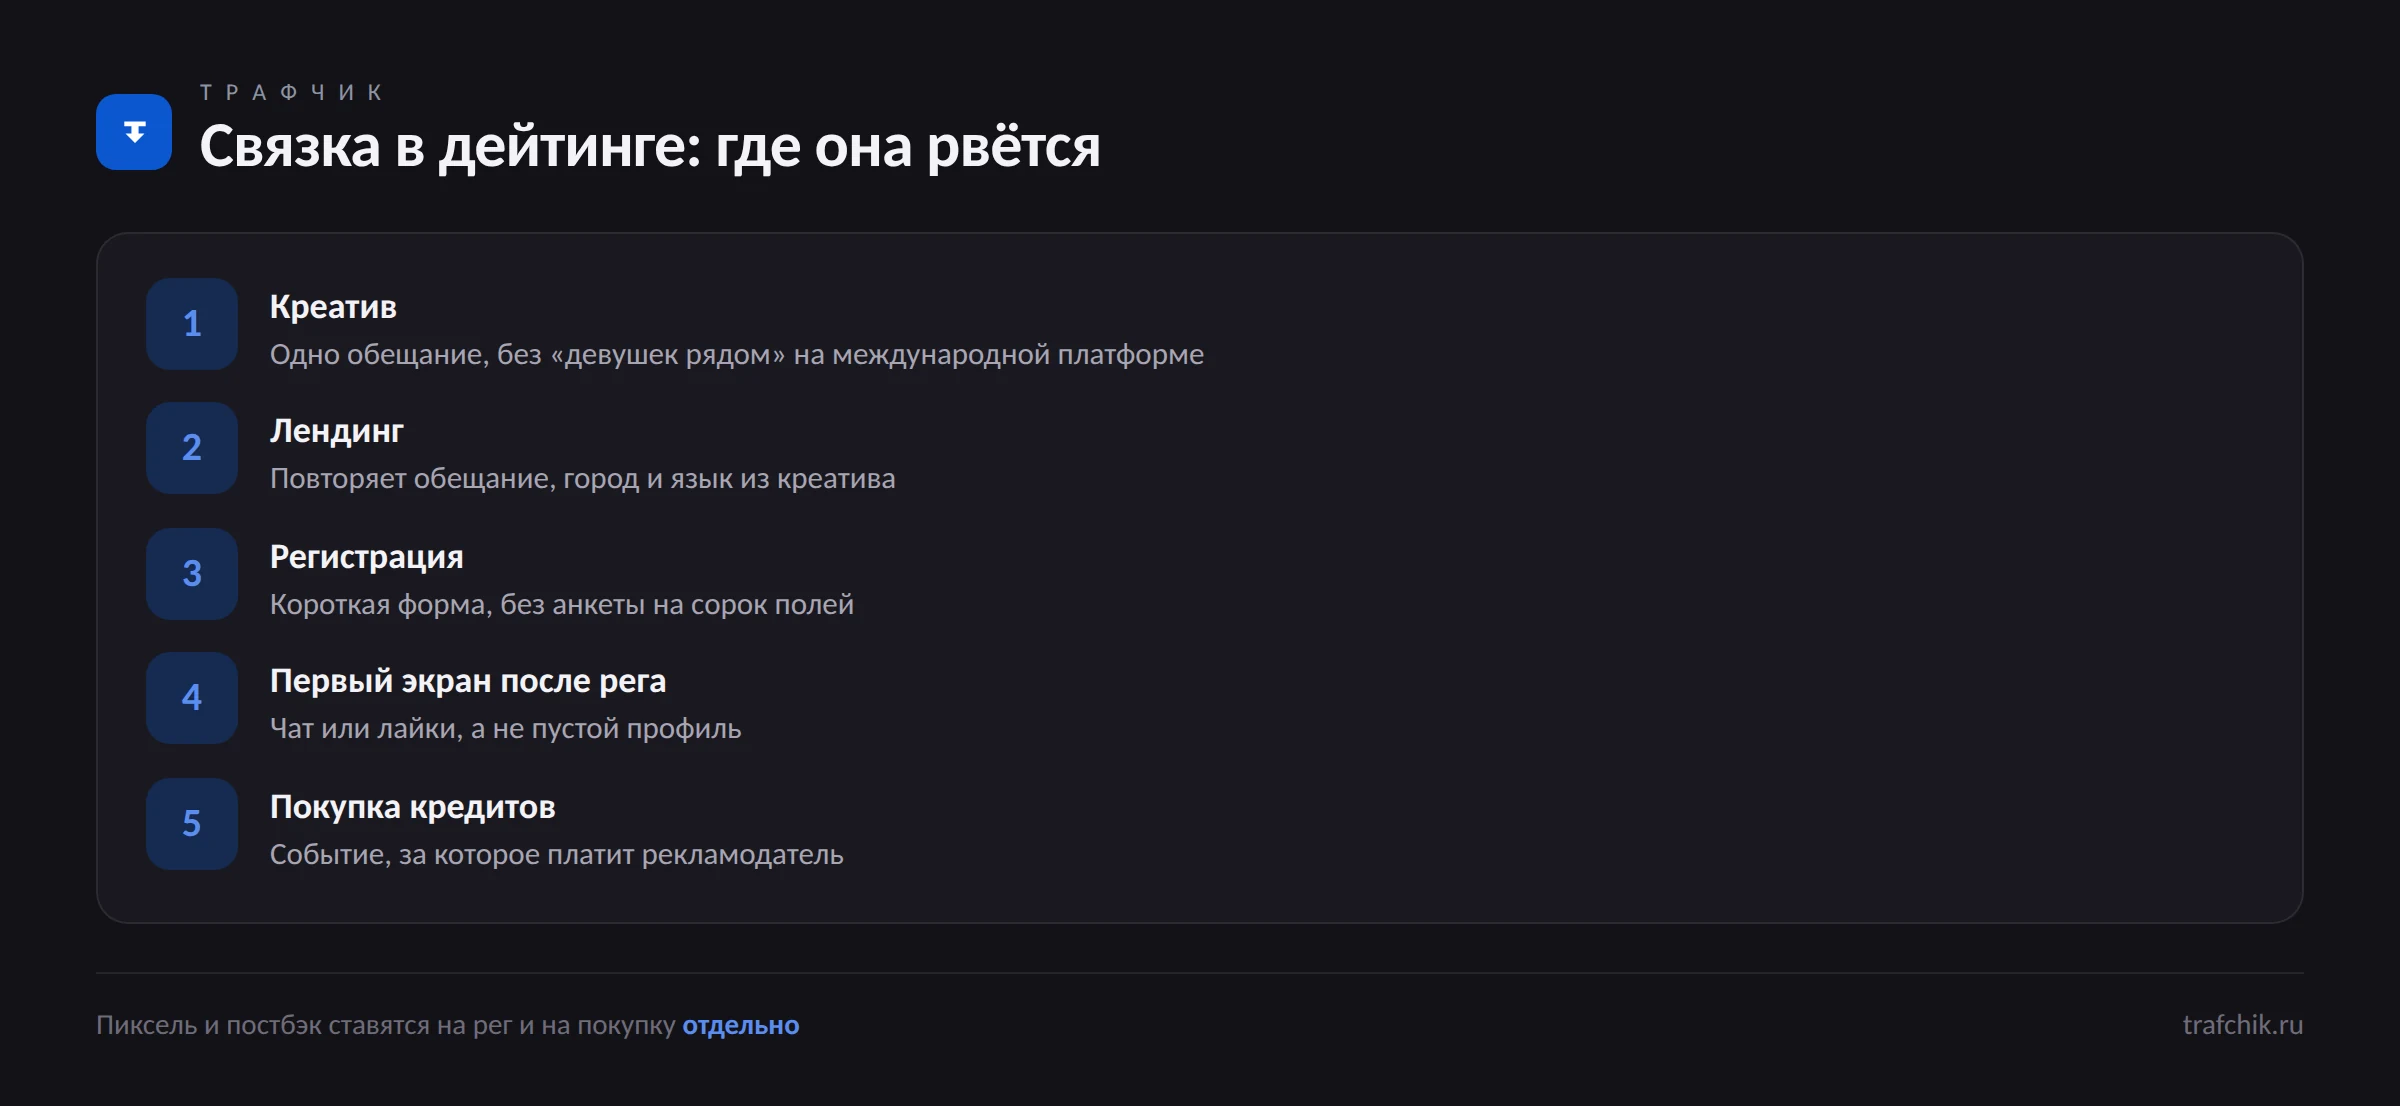Click step 4 badge beside Первый экран
This screenshot has width=2400, height=1106.
(x=192, y=698)
